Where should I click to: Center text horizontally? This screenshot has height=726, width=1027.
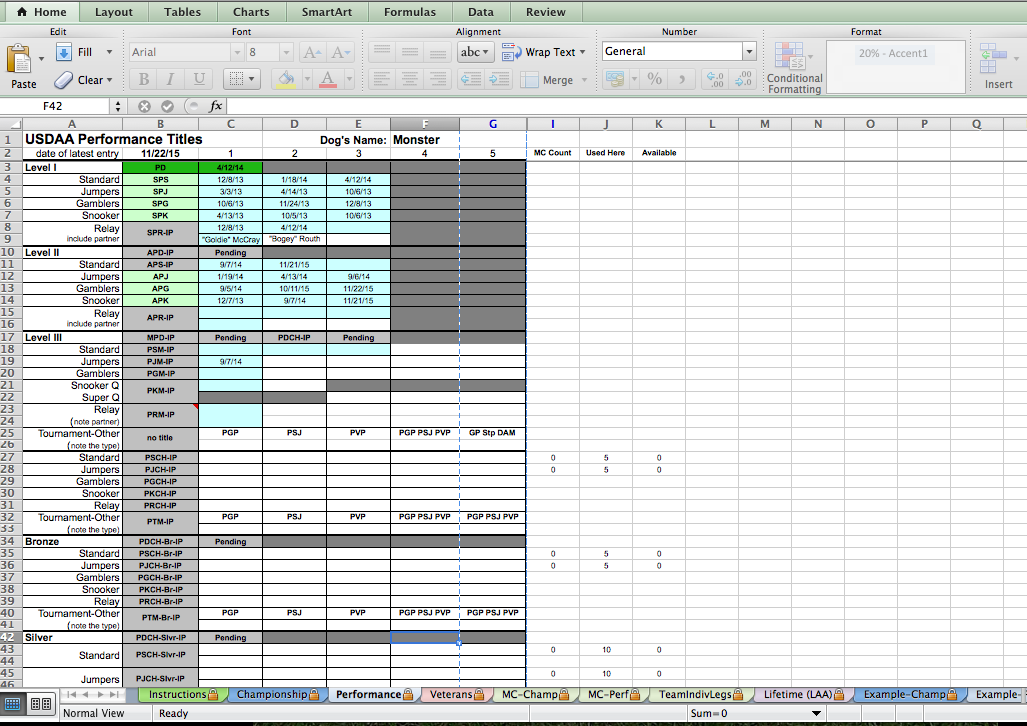point(410,80)
